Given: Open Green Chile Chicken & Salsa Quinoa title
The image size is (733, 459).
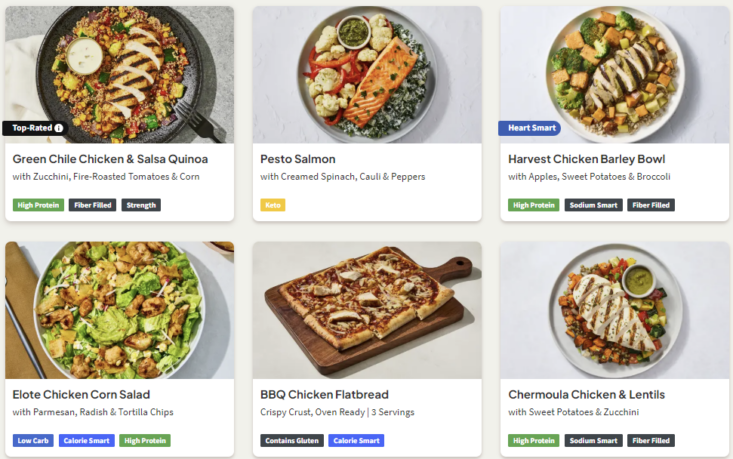Looking at the screenshot, I should 110,159.
